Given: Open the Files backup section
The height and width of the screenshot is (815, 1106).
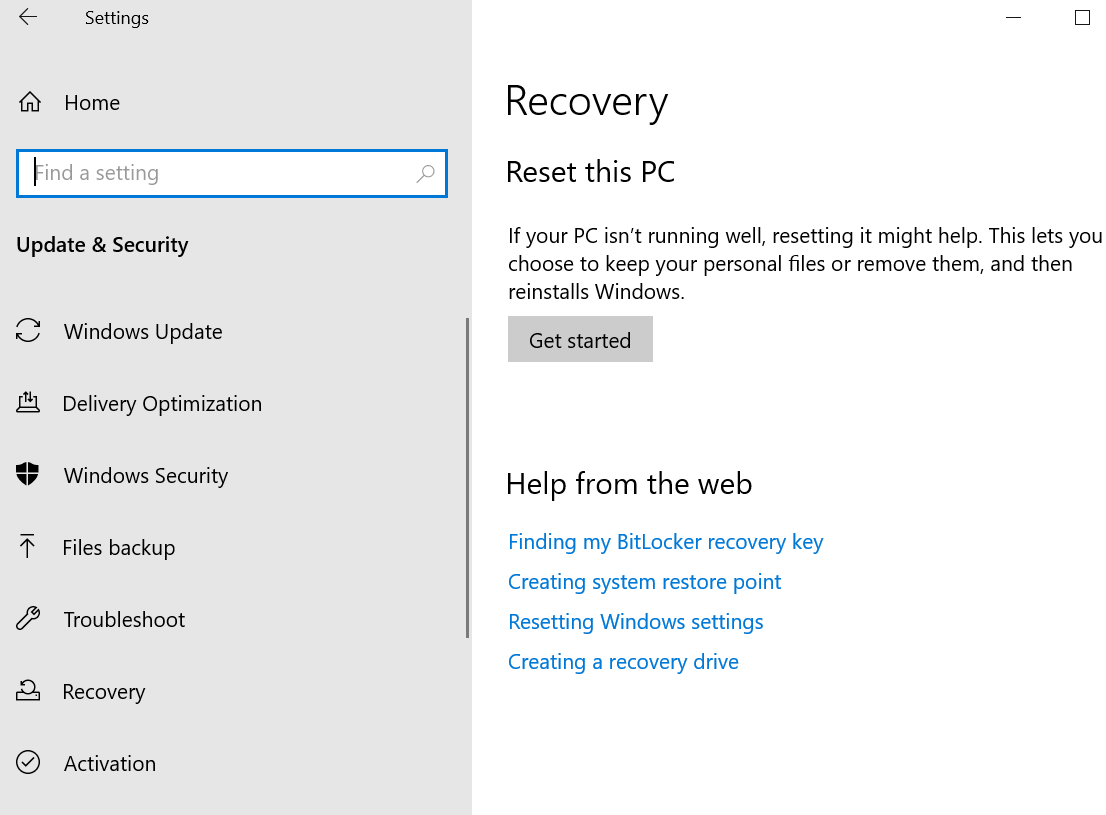Looking at the screenshot, I should 118,548.
